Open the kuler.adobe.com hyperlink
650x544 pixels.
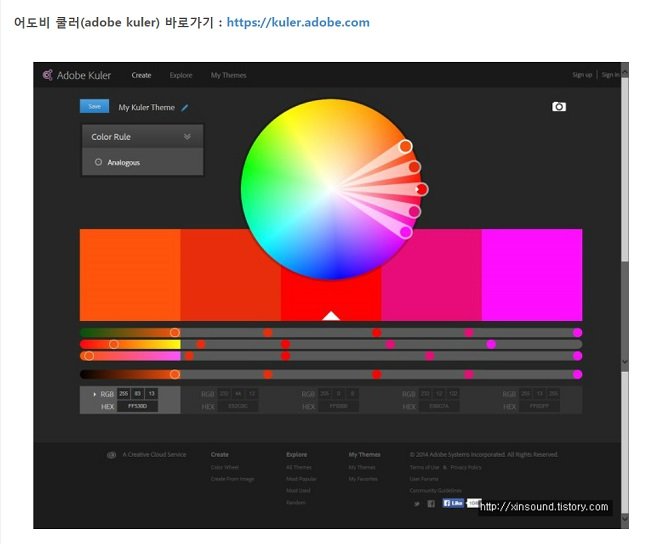pos(298,22)
